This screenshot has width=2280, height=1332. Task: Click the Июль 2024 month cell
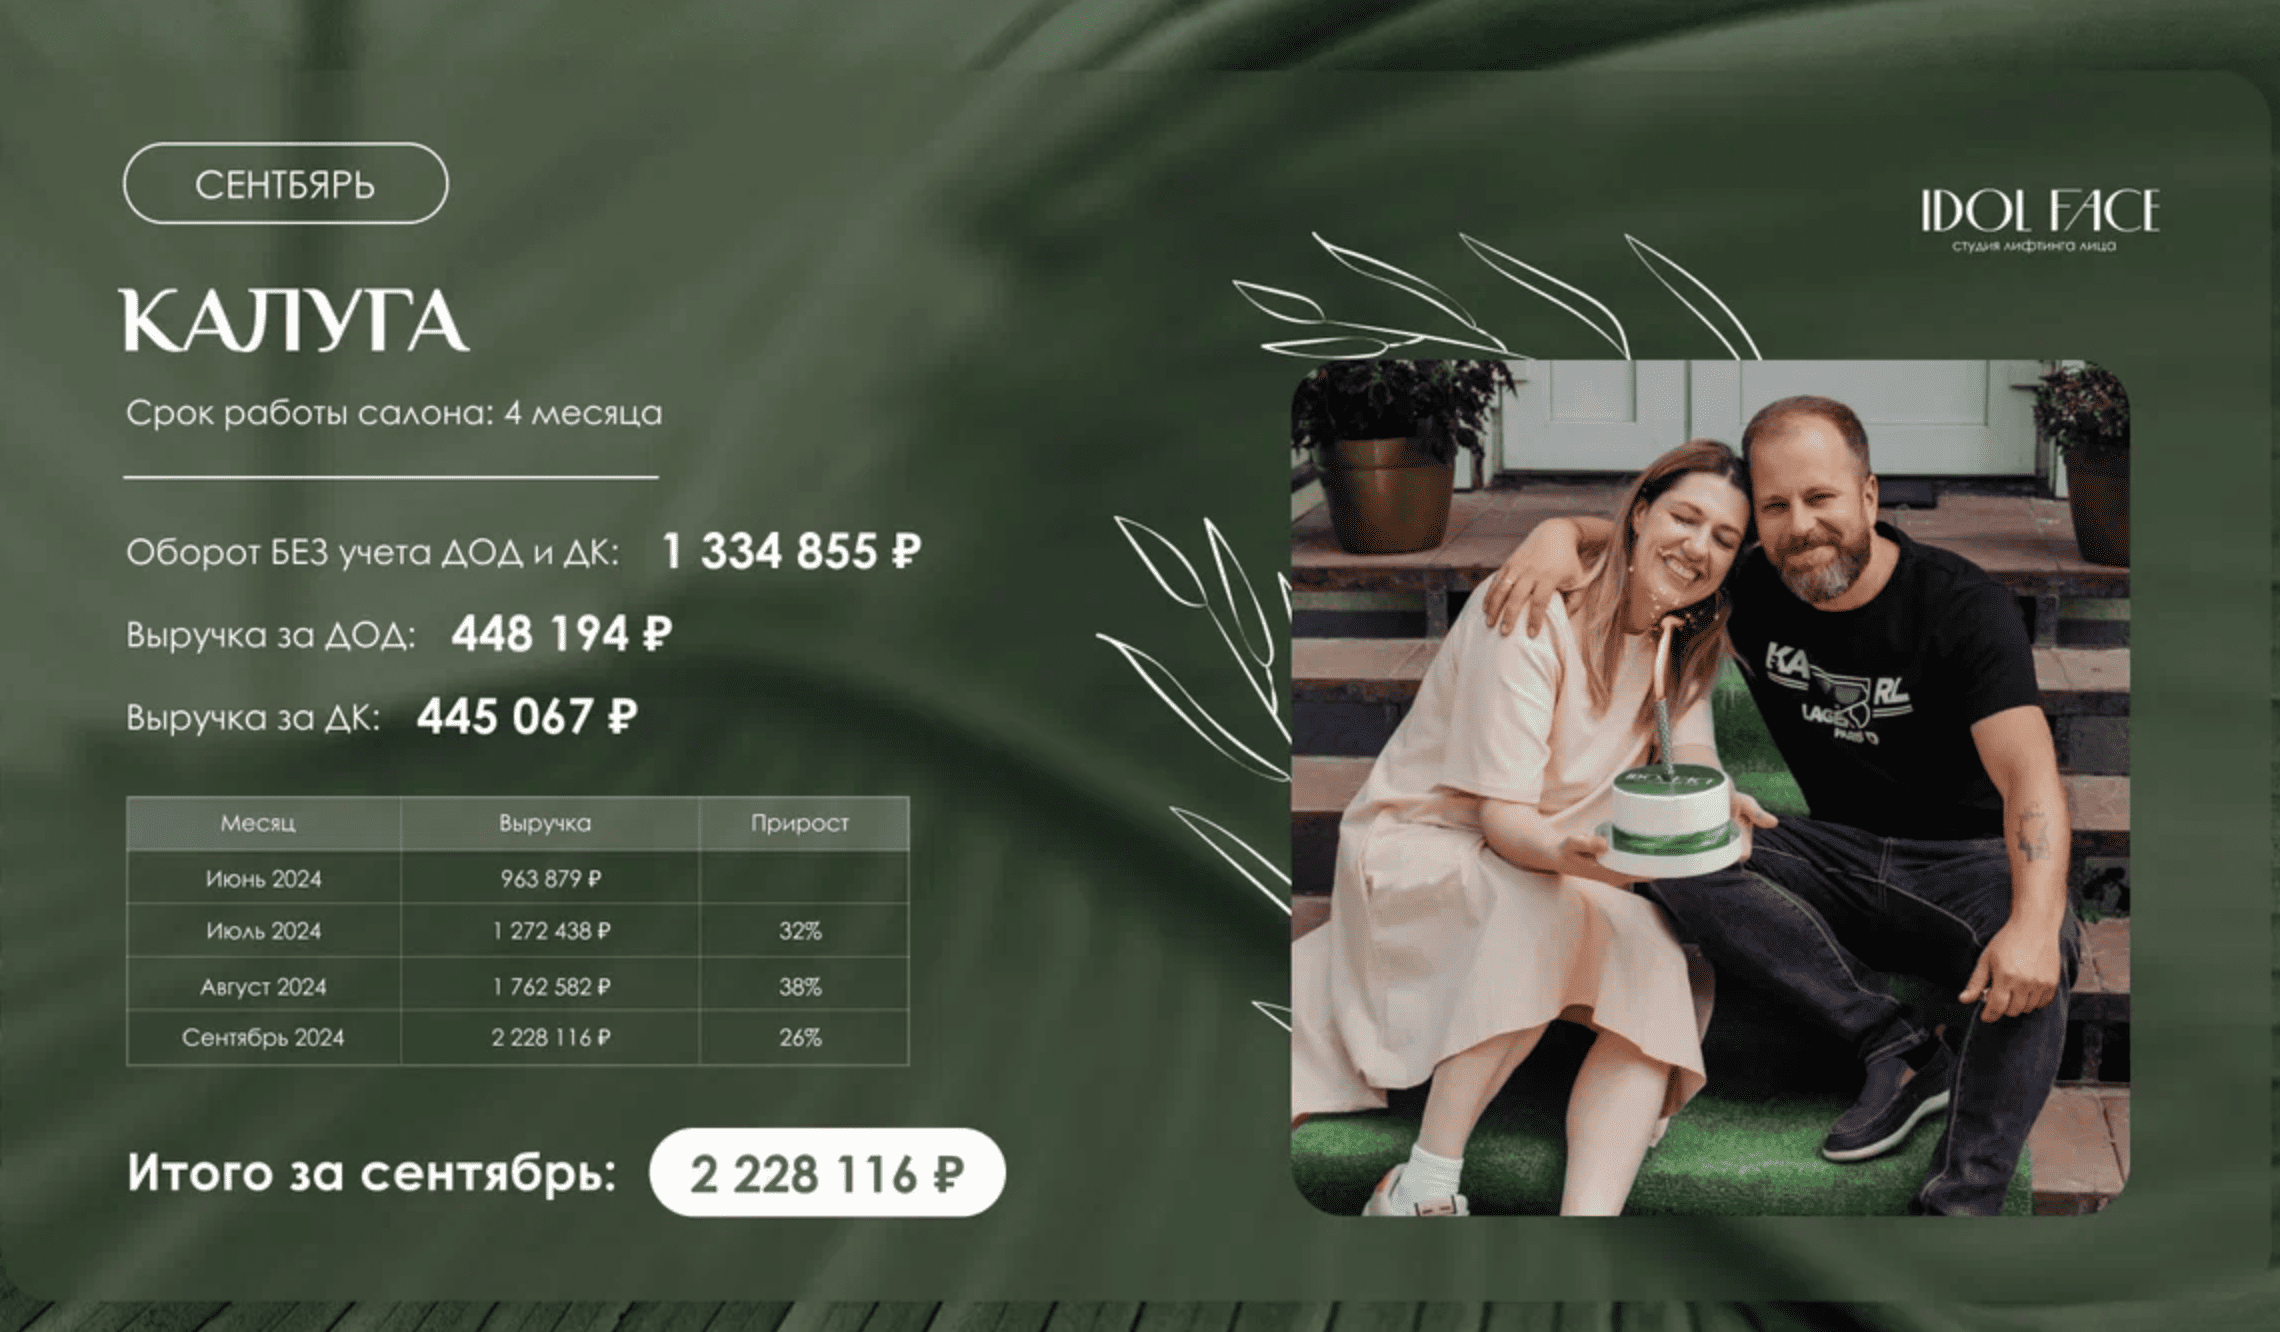(264, 932)
